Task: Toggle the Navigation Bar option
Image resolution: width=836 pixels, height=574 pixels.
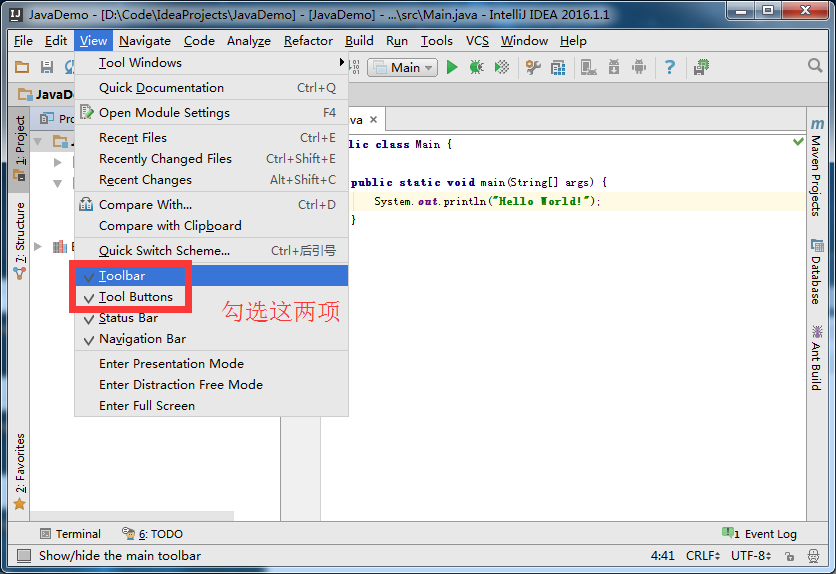Action: (211, 339)
